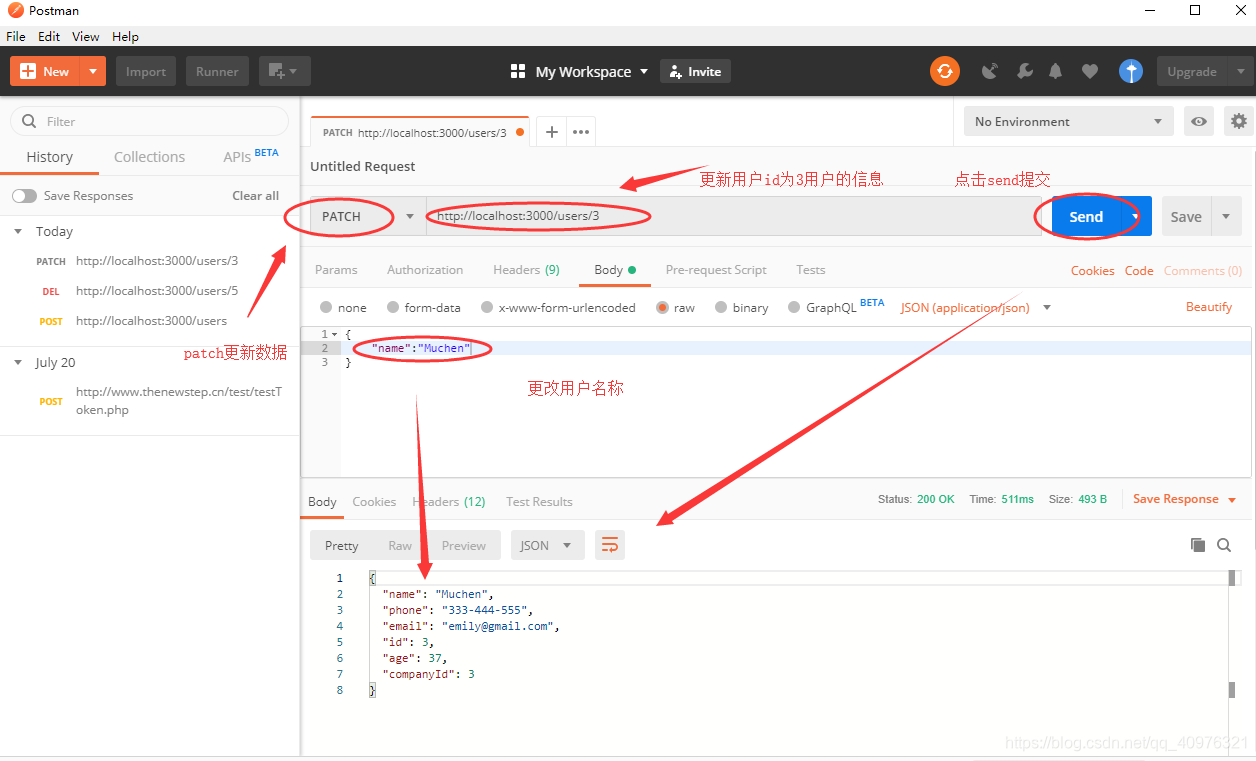Select the binary body type

[721, 308]
